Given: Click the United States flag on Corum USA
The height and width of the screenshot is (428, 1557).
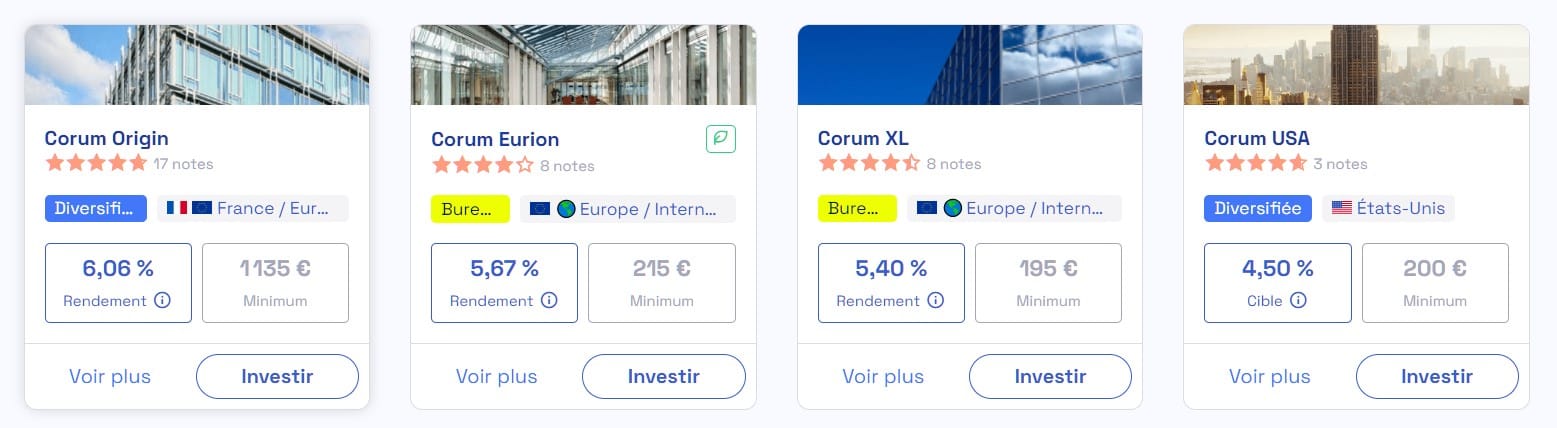Looking at the screenshot, I should tap(1341, 208).
